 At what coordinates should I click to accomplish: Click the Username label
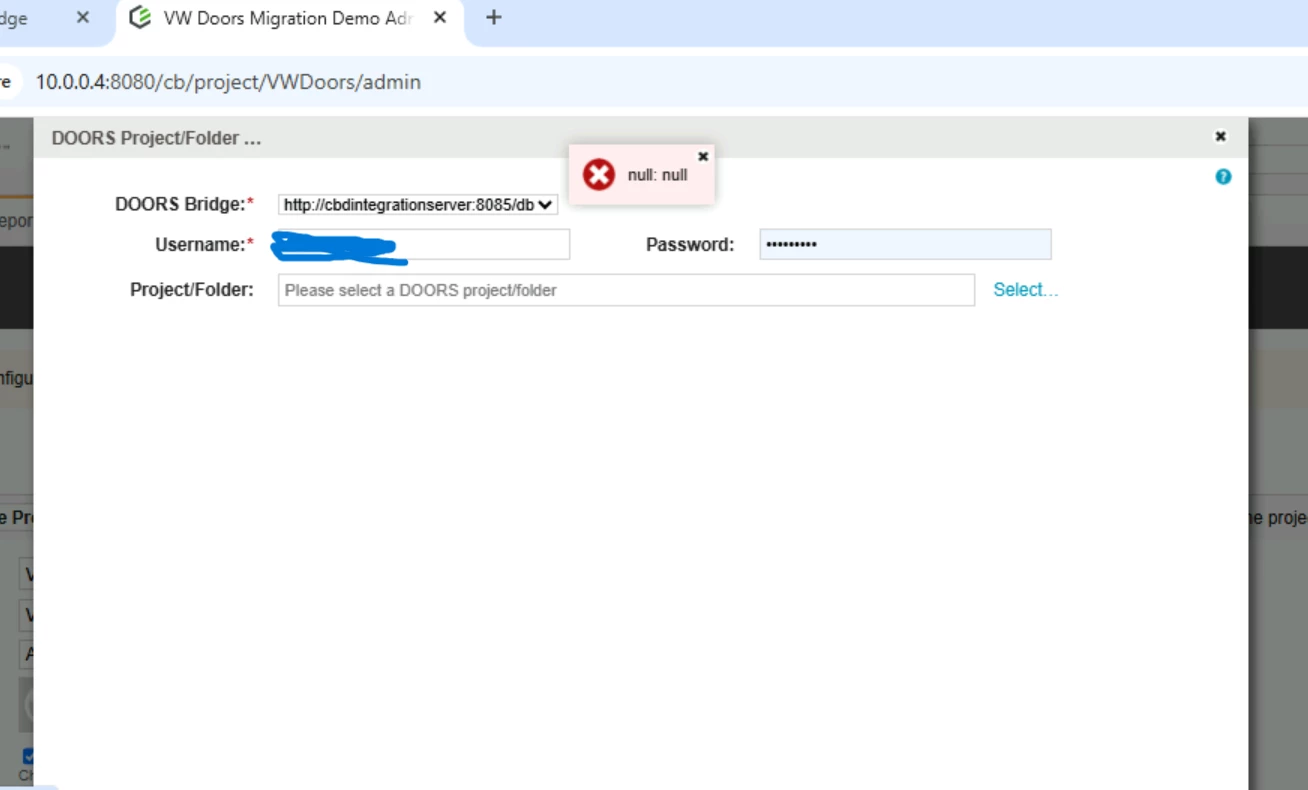(204, 244)
